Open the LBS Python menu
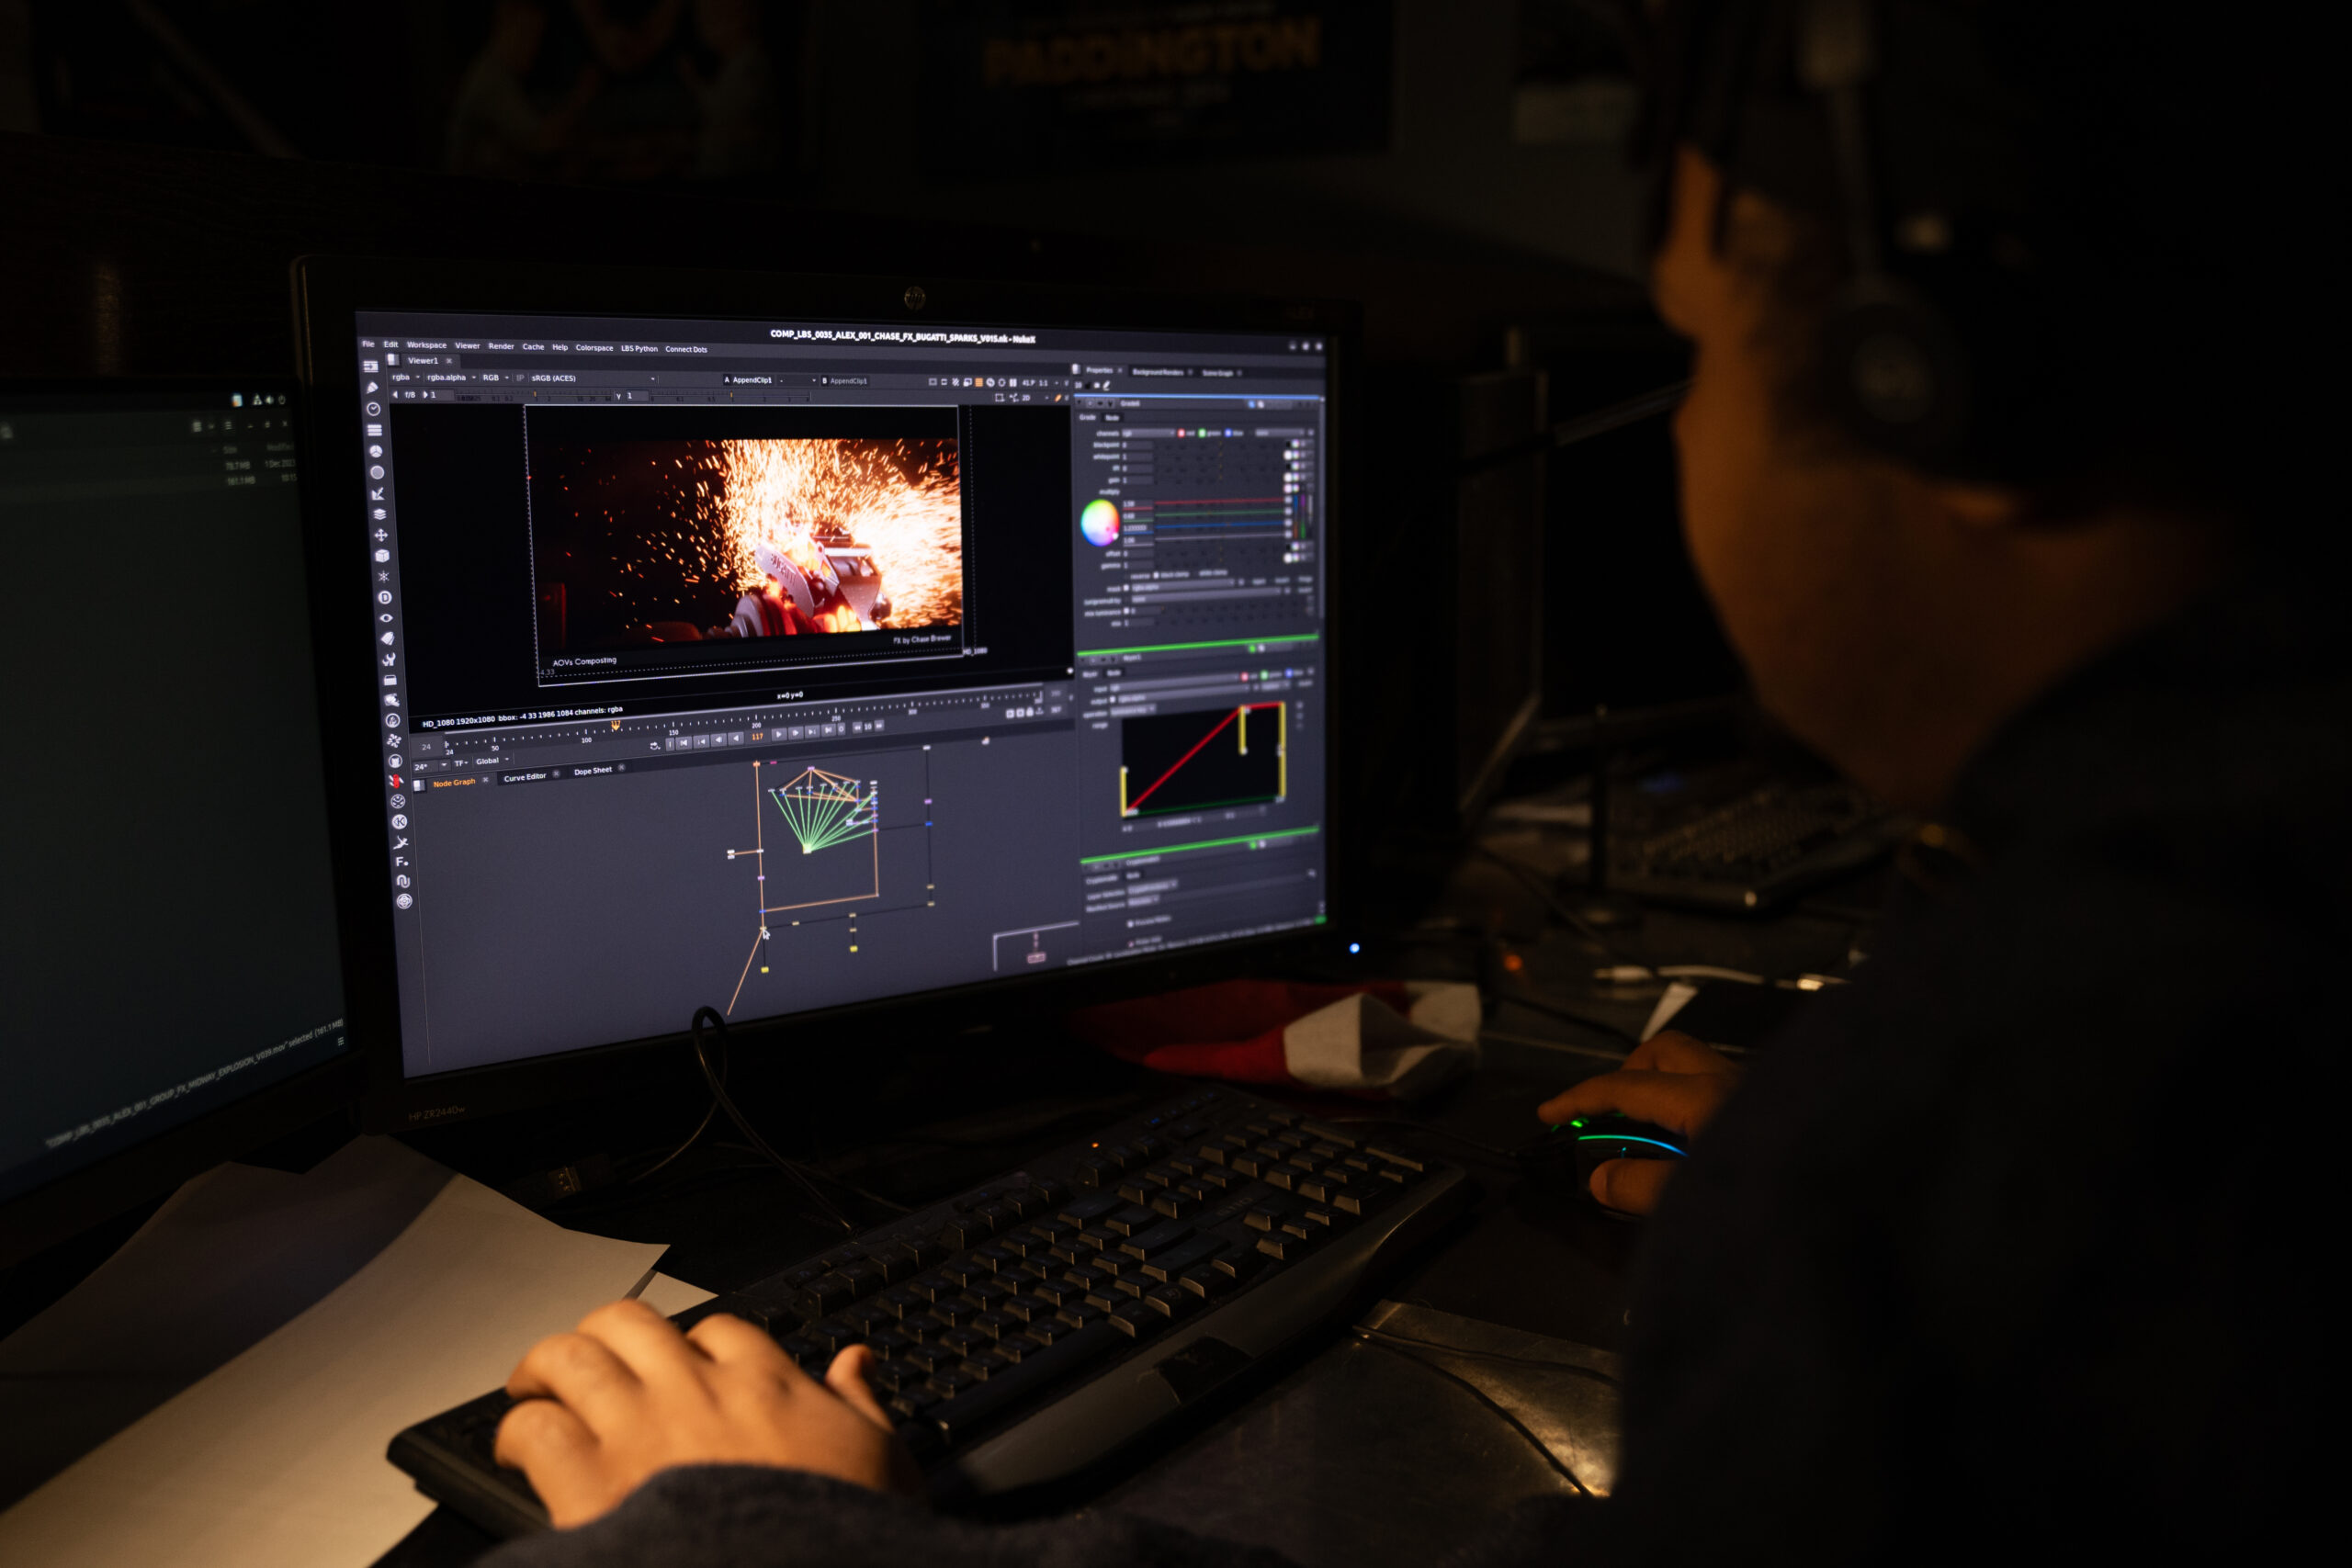2352x1568 pixels. coord(639,349)
